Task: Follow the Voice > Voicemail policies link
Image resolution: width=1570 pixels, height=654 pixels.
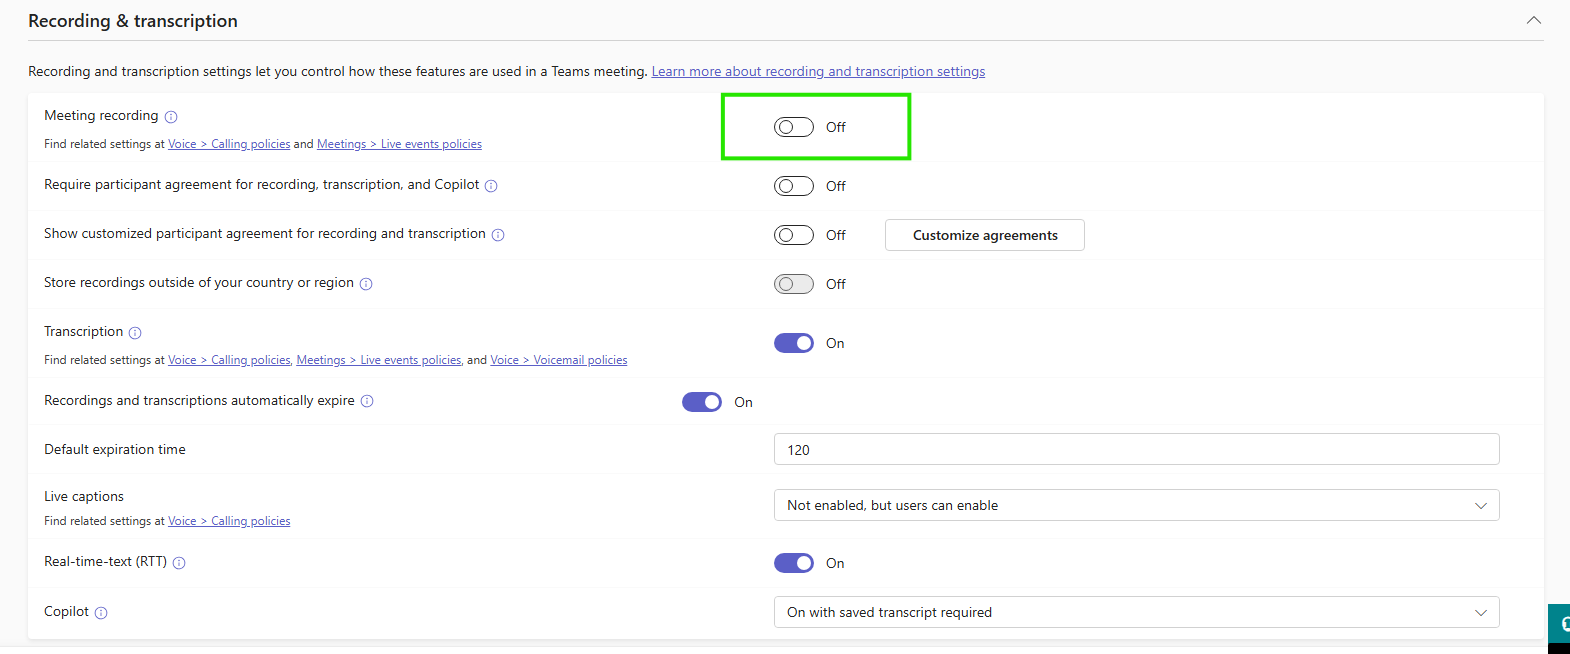Action: click(559, 360)
